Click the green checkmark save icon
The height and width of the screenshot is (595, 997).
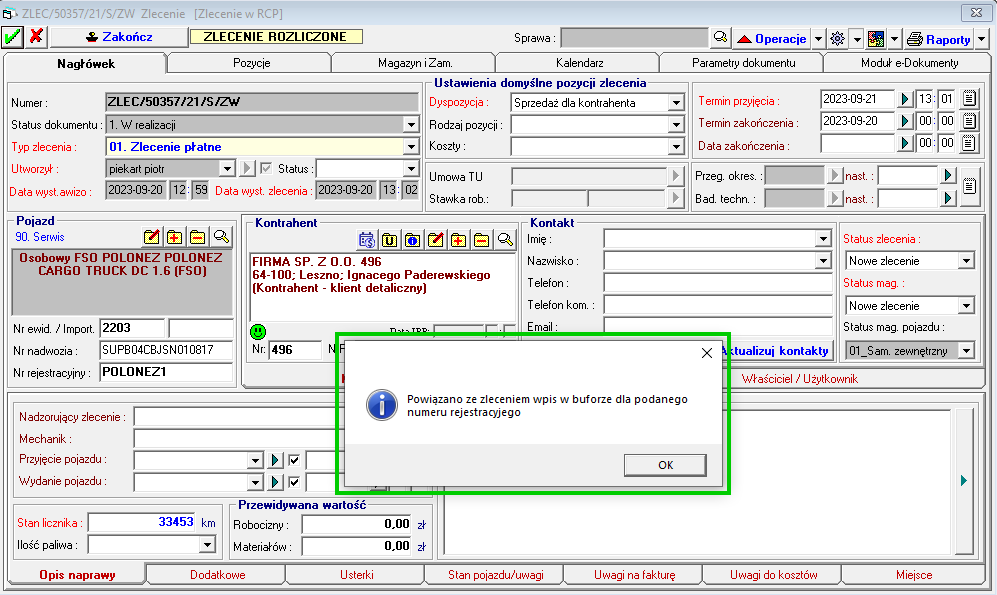13,37
